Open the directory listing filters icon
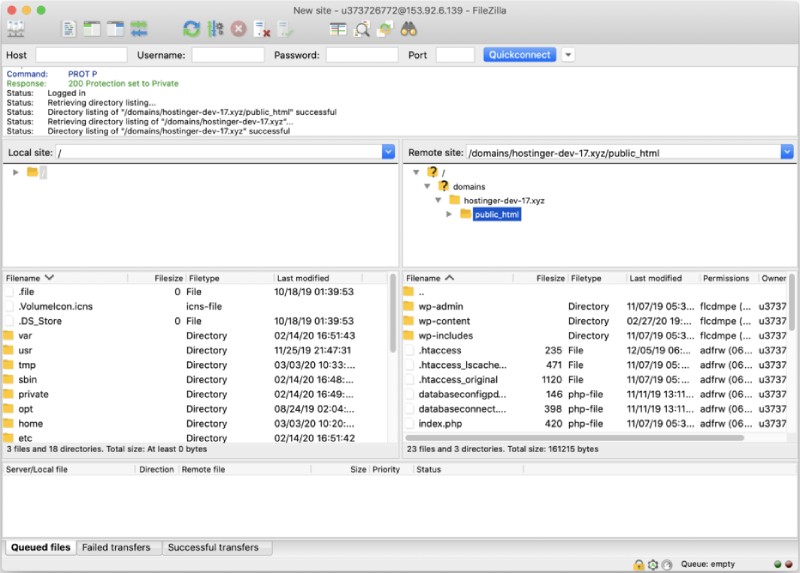Viewport: 800px width, 573px height. [338, 29]
